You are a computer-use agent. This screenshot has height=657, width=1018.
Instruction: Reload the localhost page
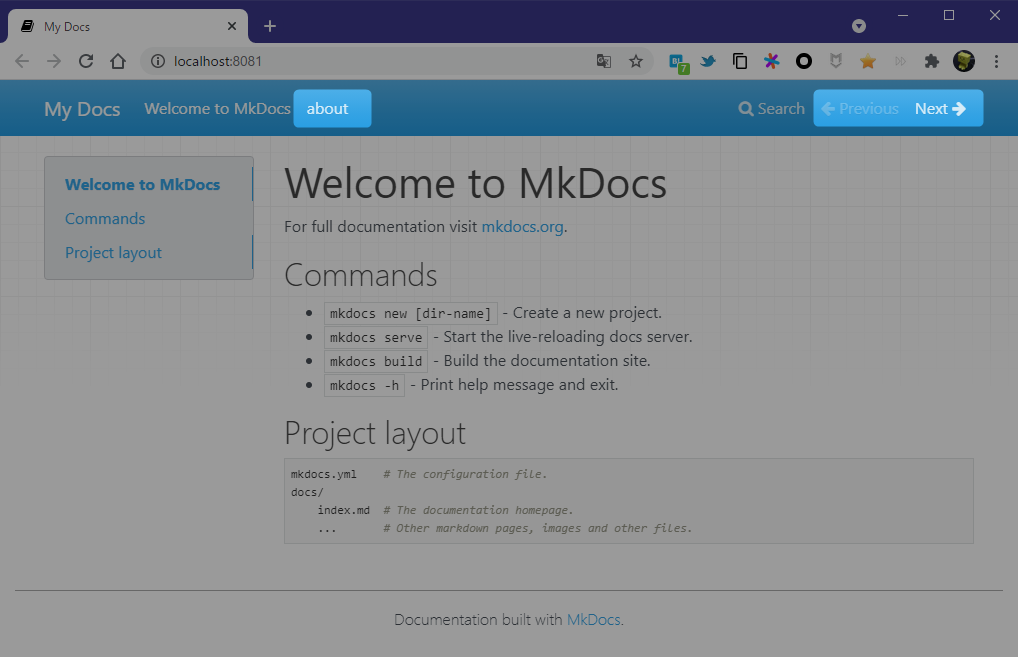(86, 61)
